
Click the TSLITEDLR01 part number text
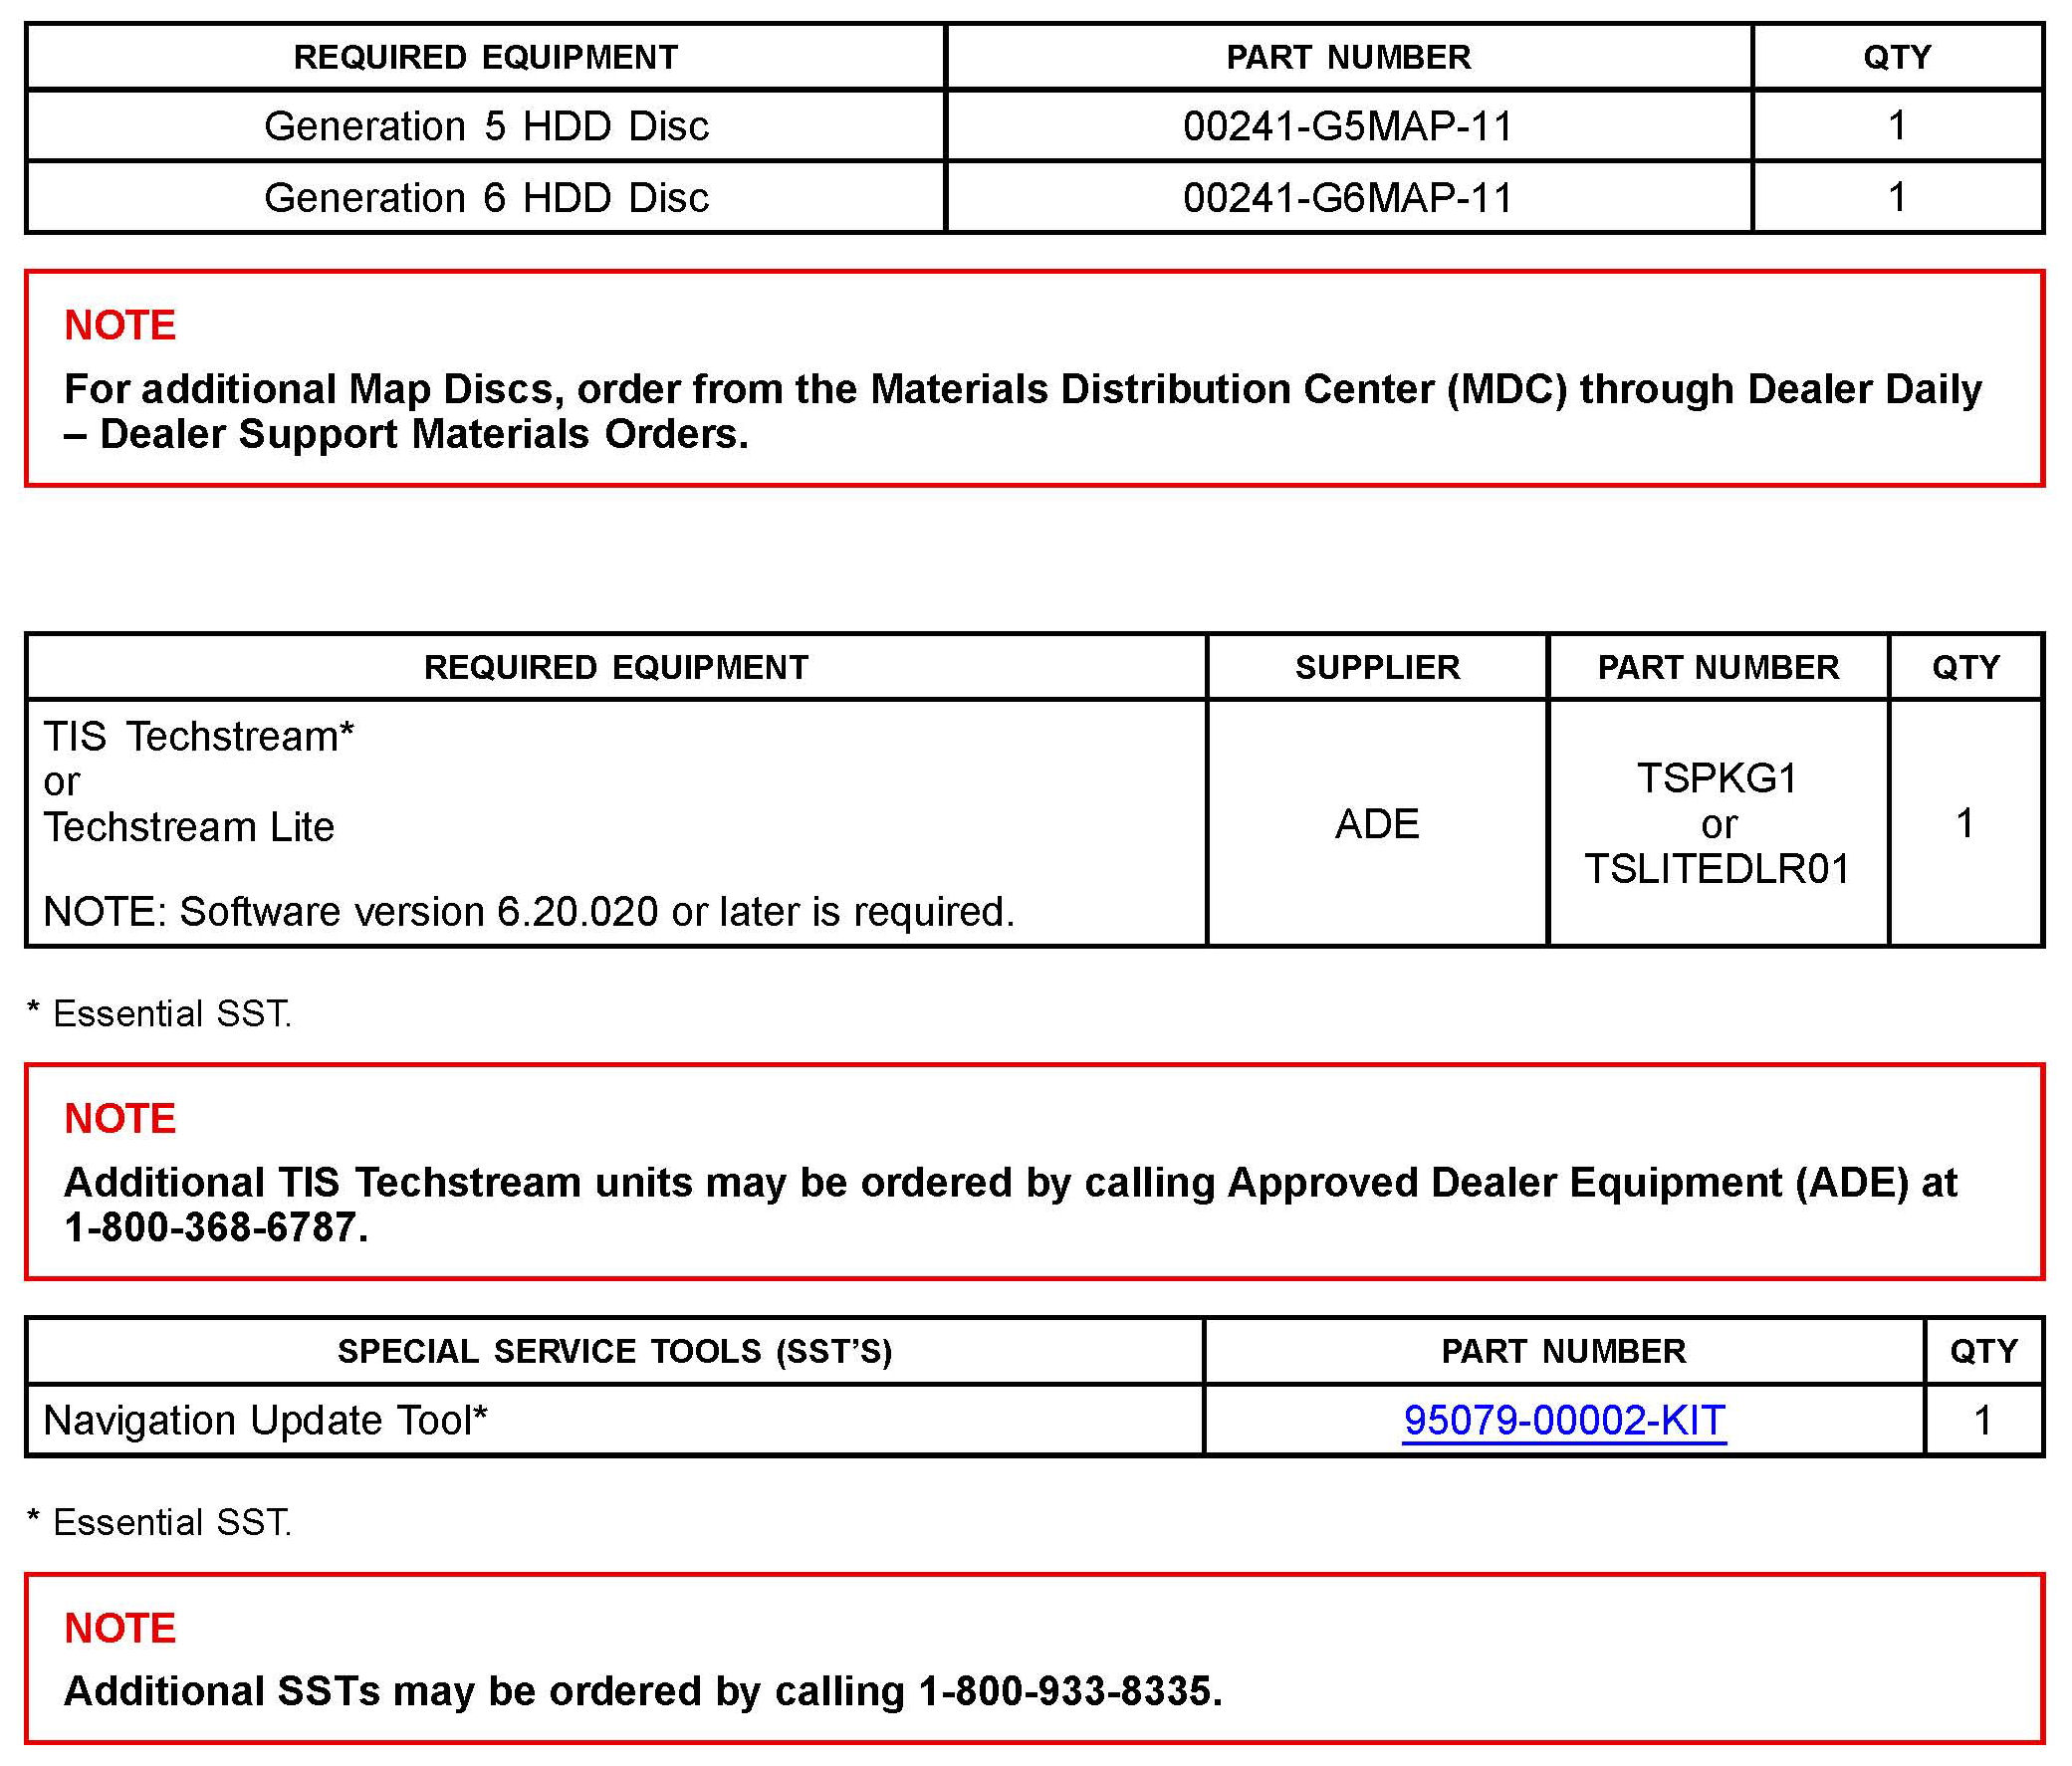(x=1716, y=868)
